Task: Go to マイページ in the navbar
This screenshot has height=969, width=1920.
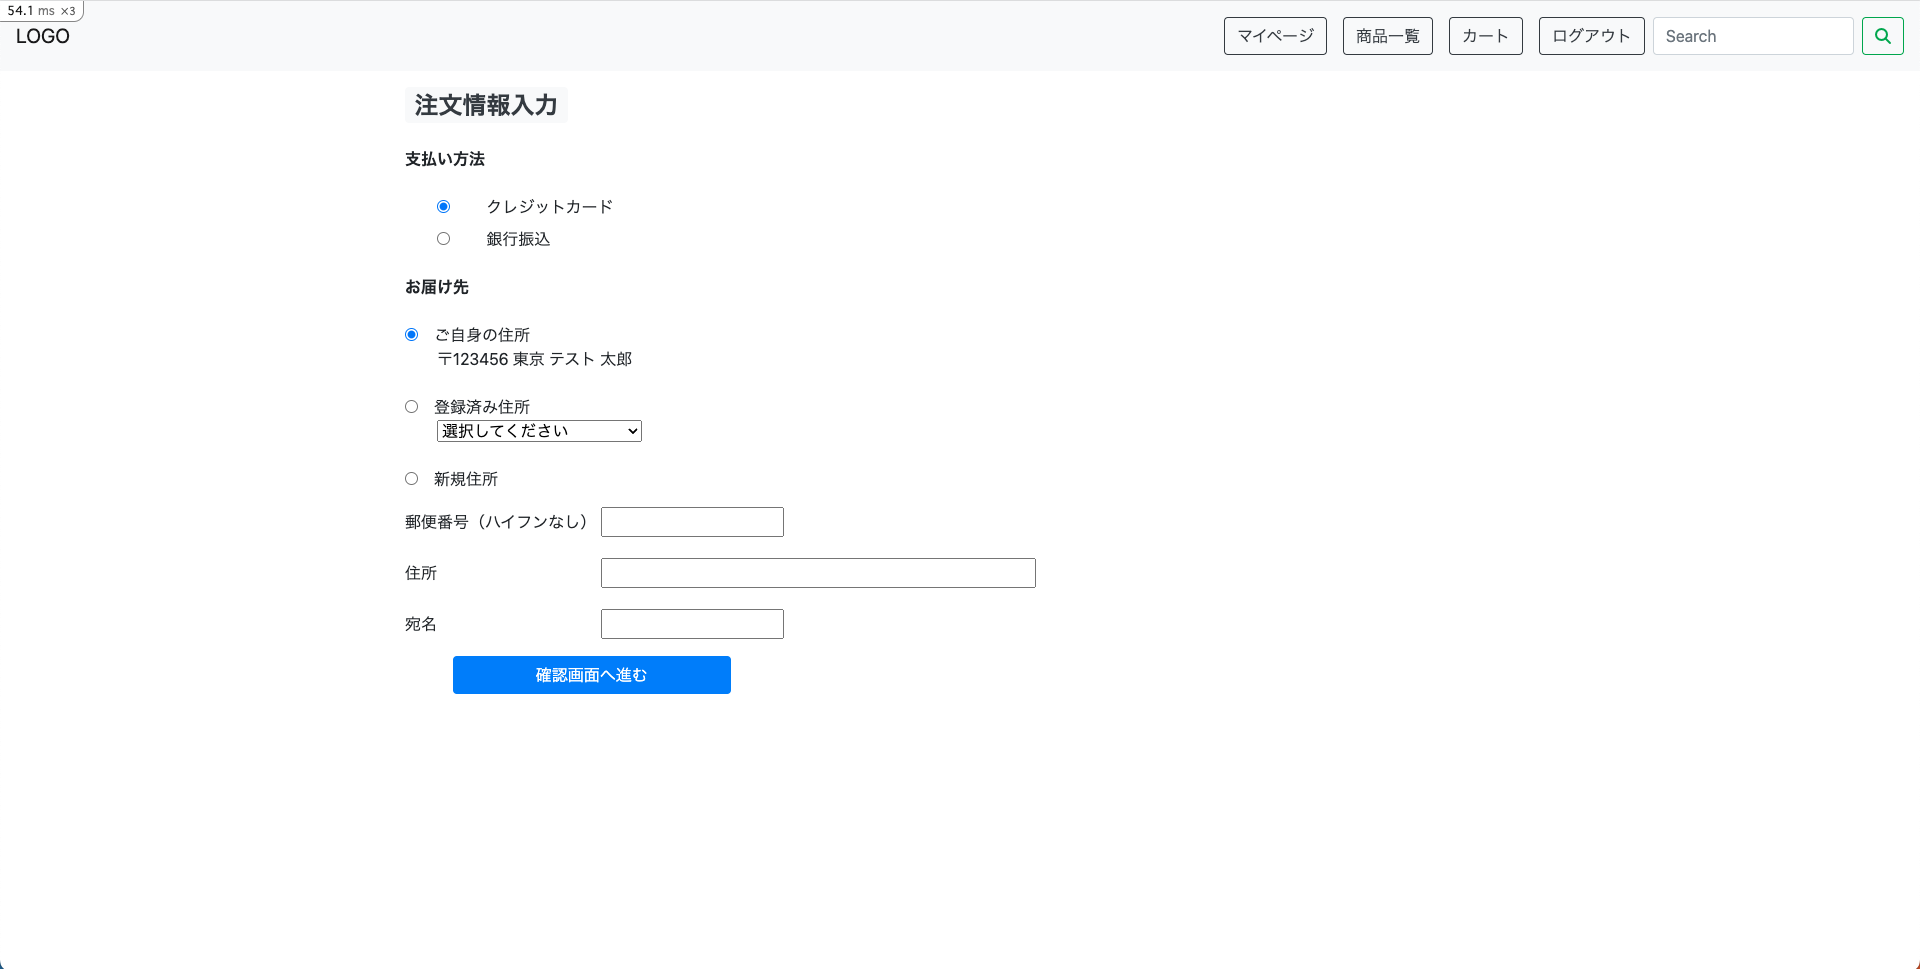Action: pyautogui.click(x=1275, y=36)
